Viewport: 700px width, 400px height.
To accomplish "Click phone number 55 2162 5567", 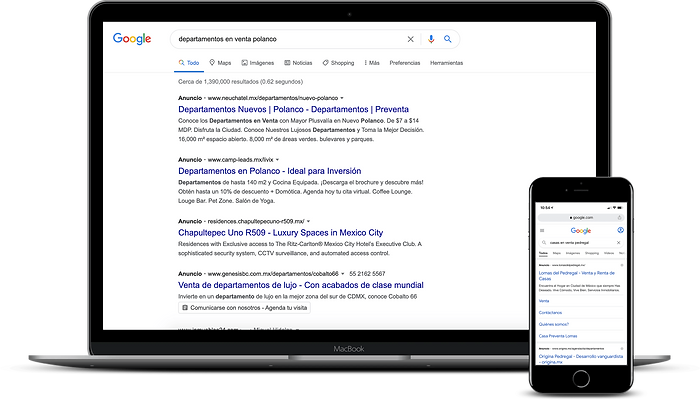I will (x=367, y=274).
